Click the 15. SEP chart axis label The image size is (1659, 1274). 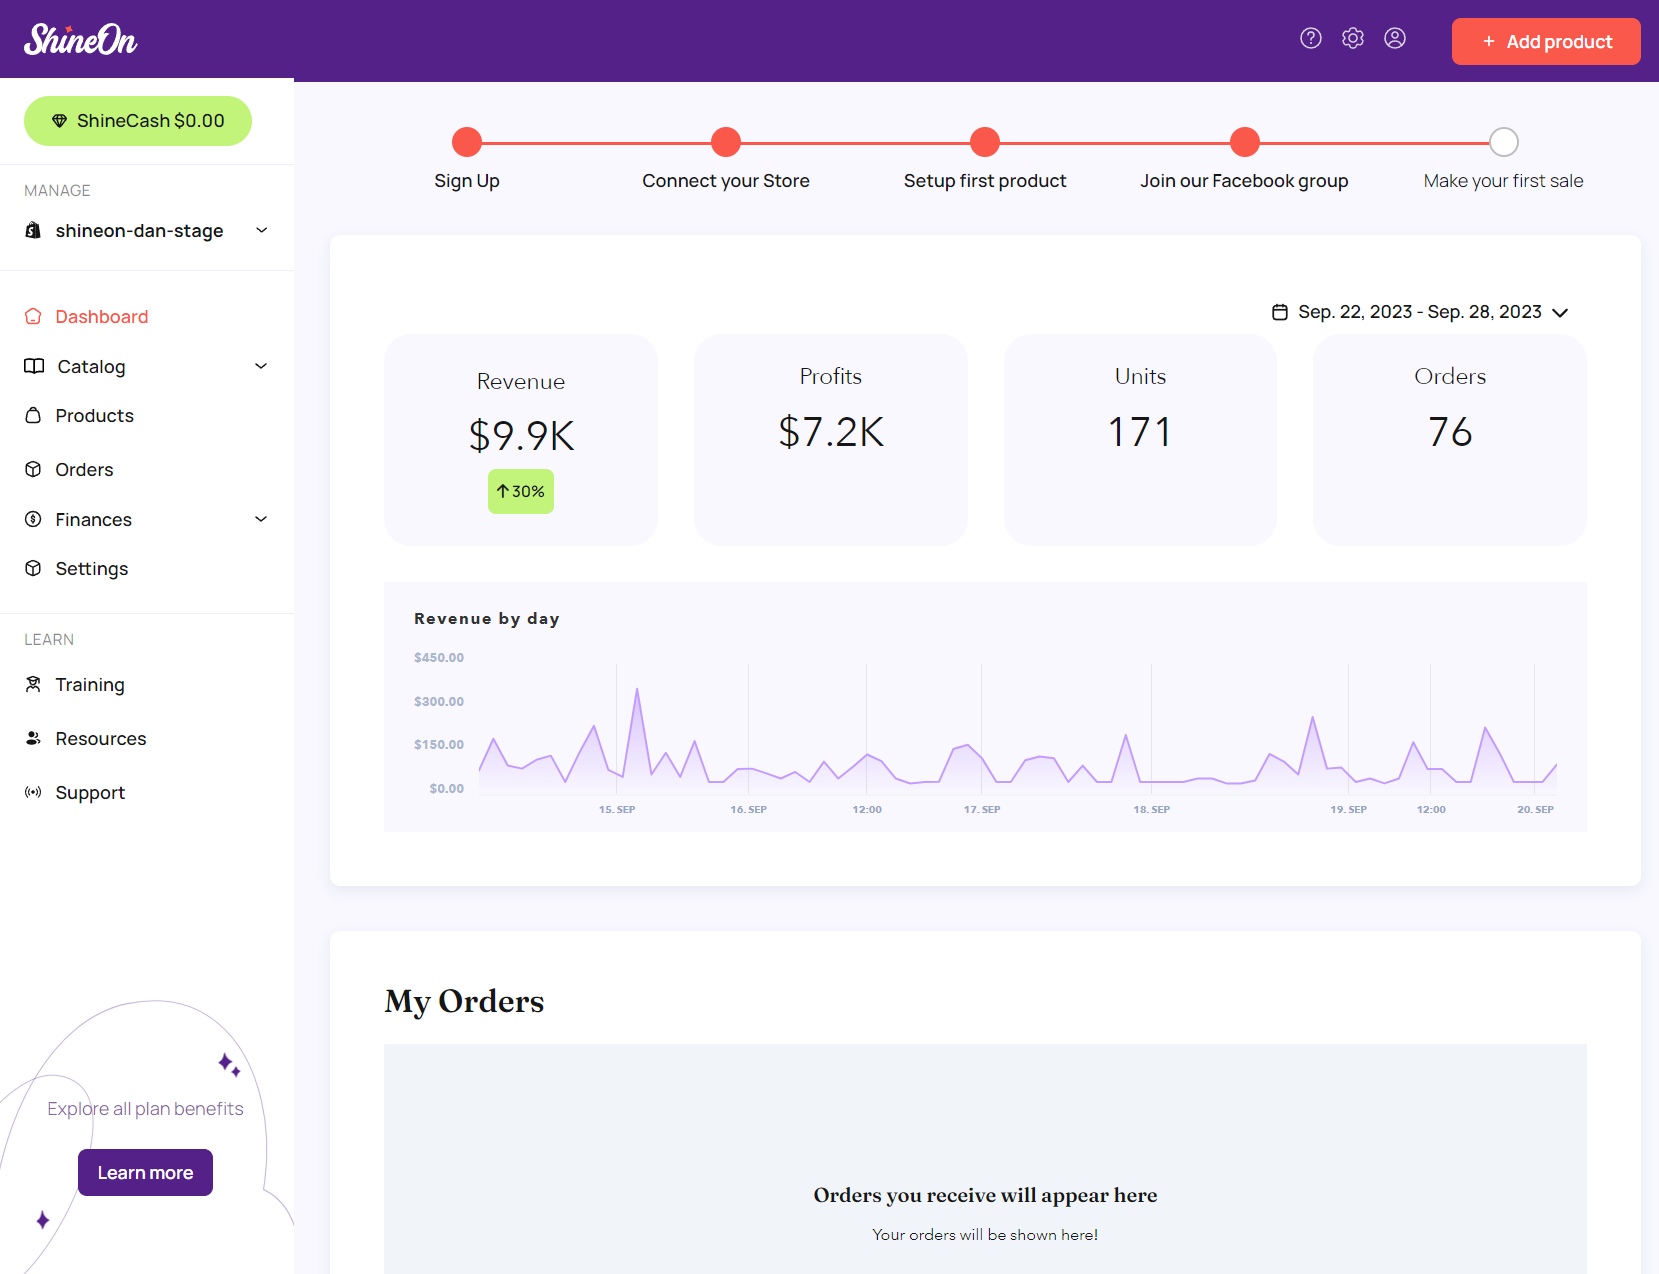tap(617, 809)
